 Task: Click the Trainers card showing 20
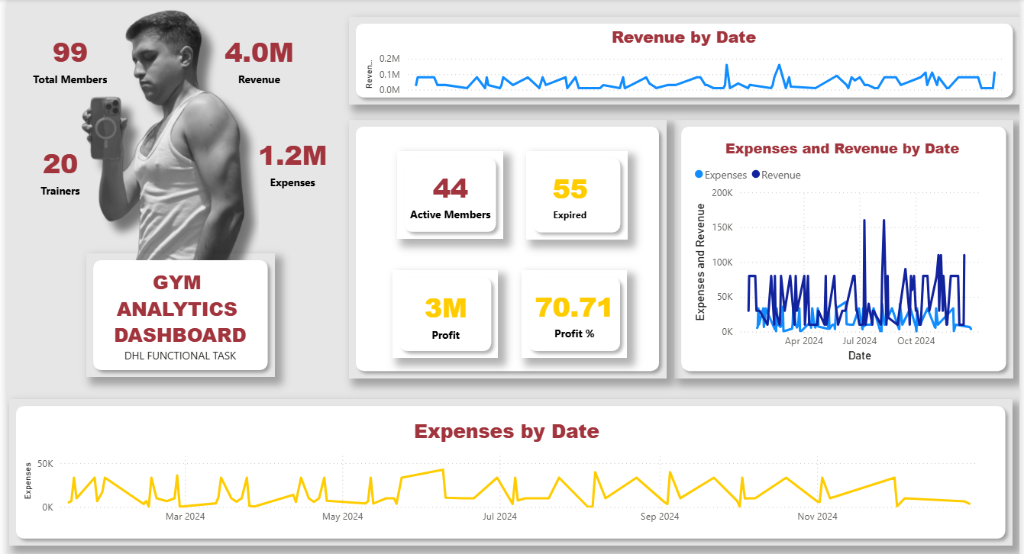[60, 172]
